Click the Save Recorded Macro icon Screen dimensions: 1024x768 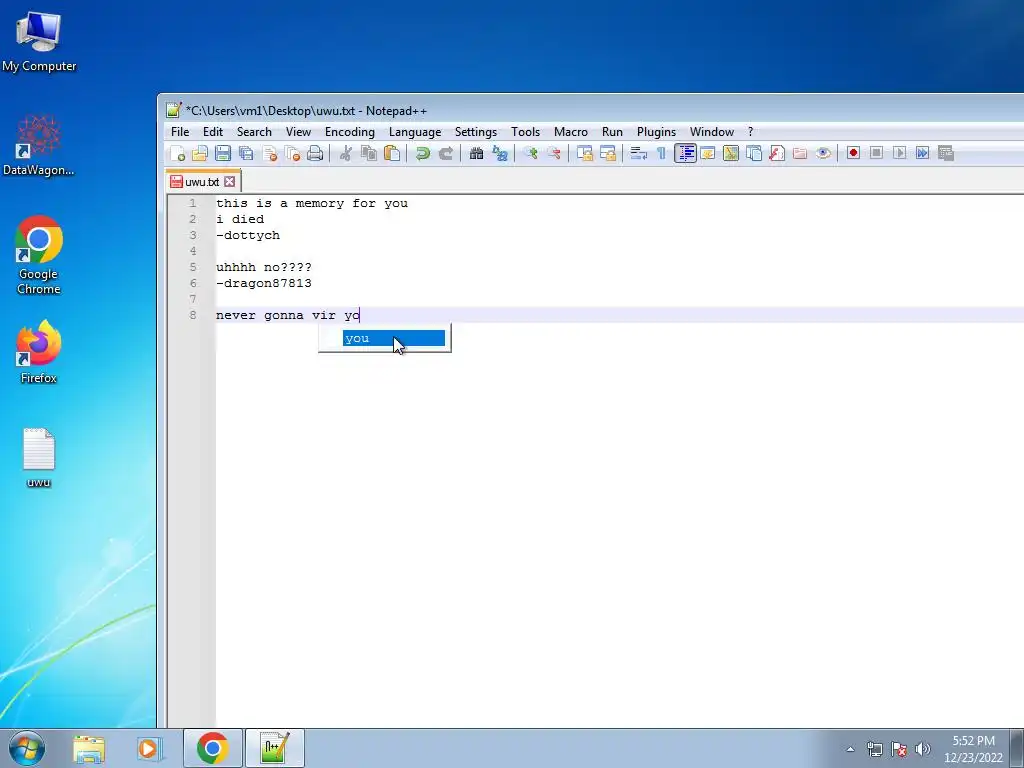point(946,153)
